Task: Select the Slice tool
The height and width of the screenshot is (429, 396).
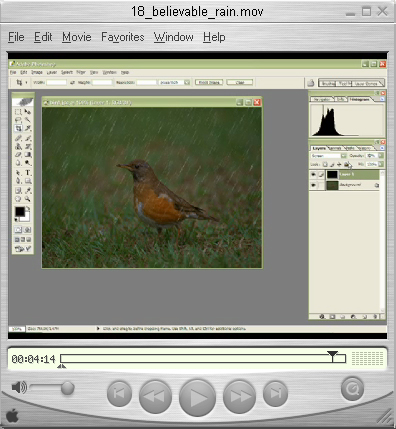Action: tap(28, 128)
